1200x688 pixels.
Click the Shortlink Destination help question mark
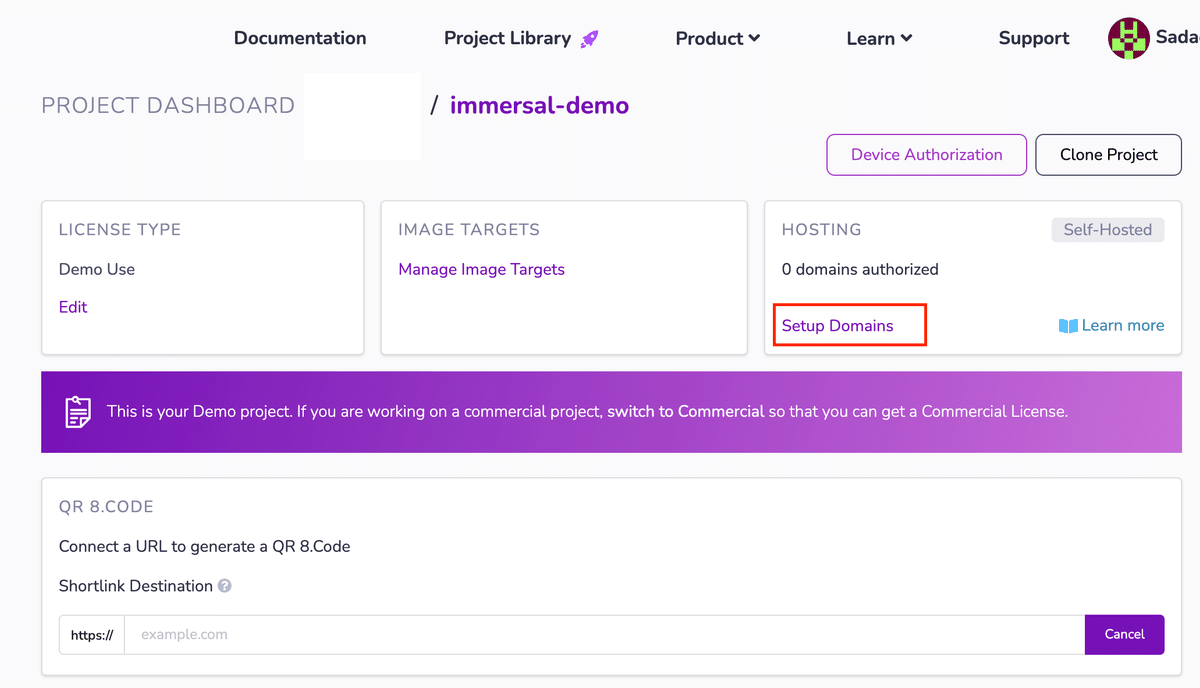pos(225,586)
